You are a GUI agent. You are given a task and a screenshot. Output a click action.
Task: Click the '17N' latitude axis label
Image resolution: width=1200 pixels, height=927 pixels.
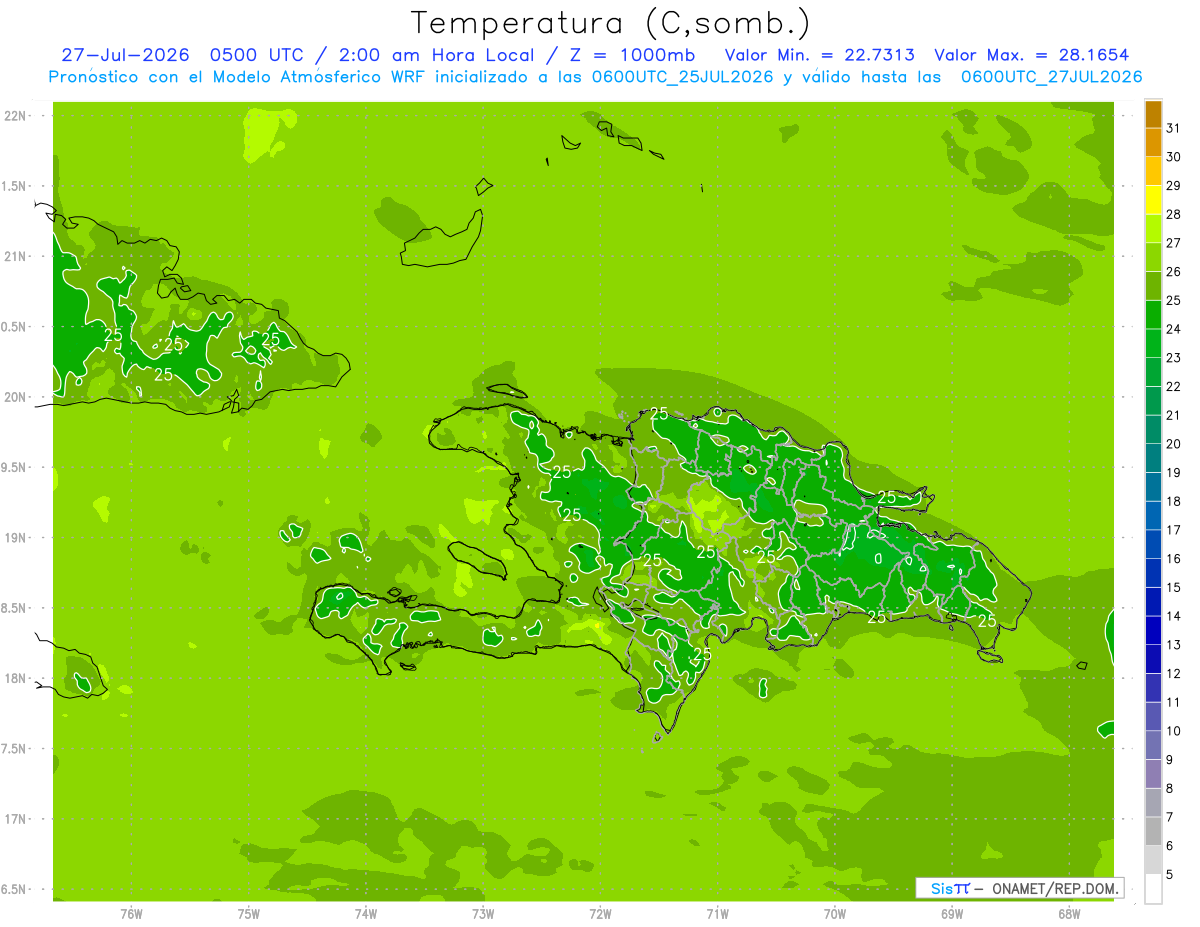(16, 819)
